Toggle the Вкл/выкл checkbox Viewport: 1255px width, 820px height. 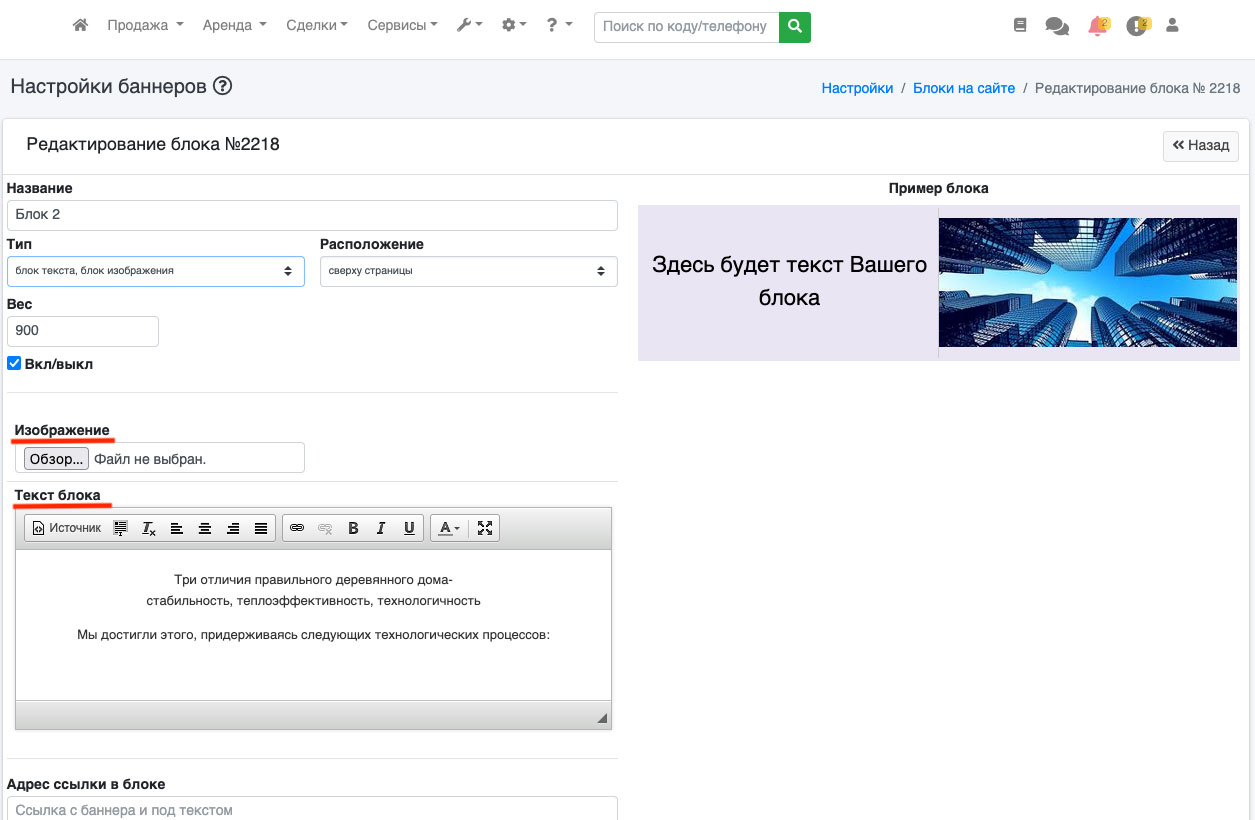point(14,364)
